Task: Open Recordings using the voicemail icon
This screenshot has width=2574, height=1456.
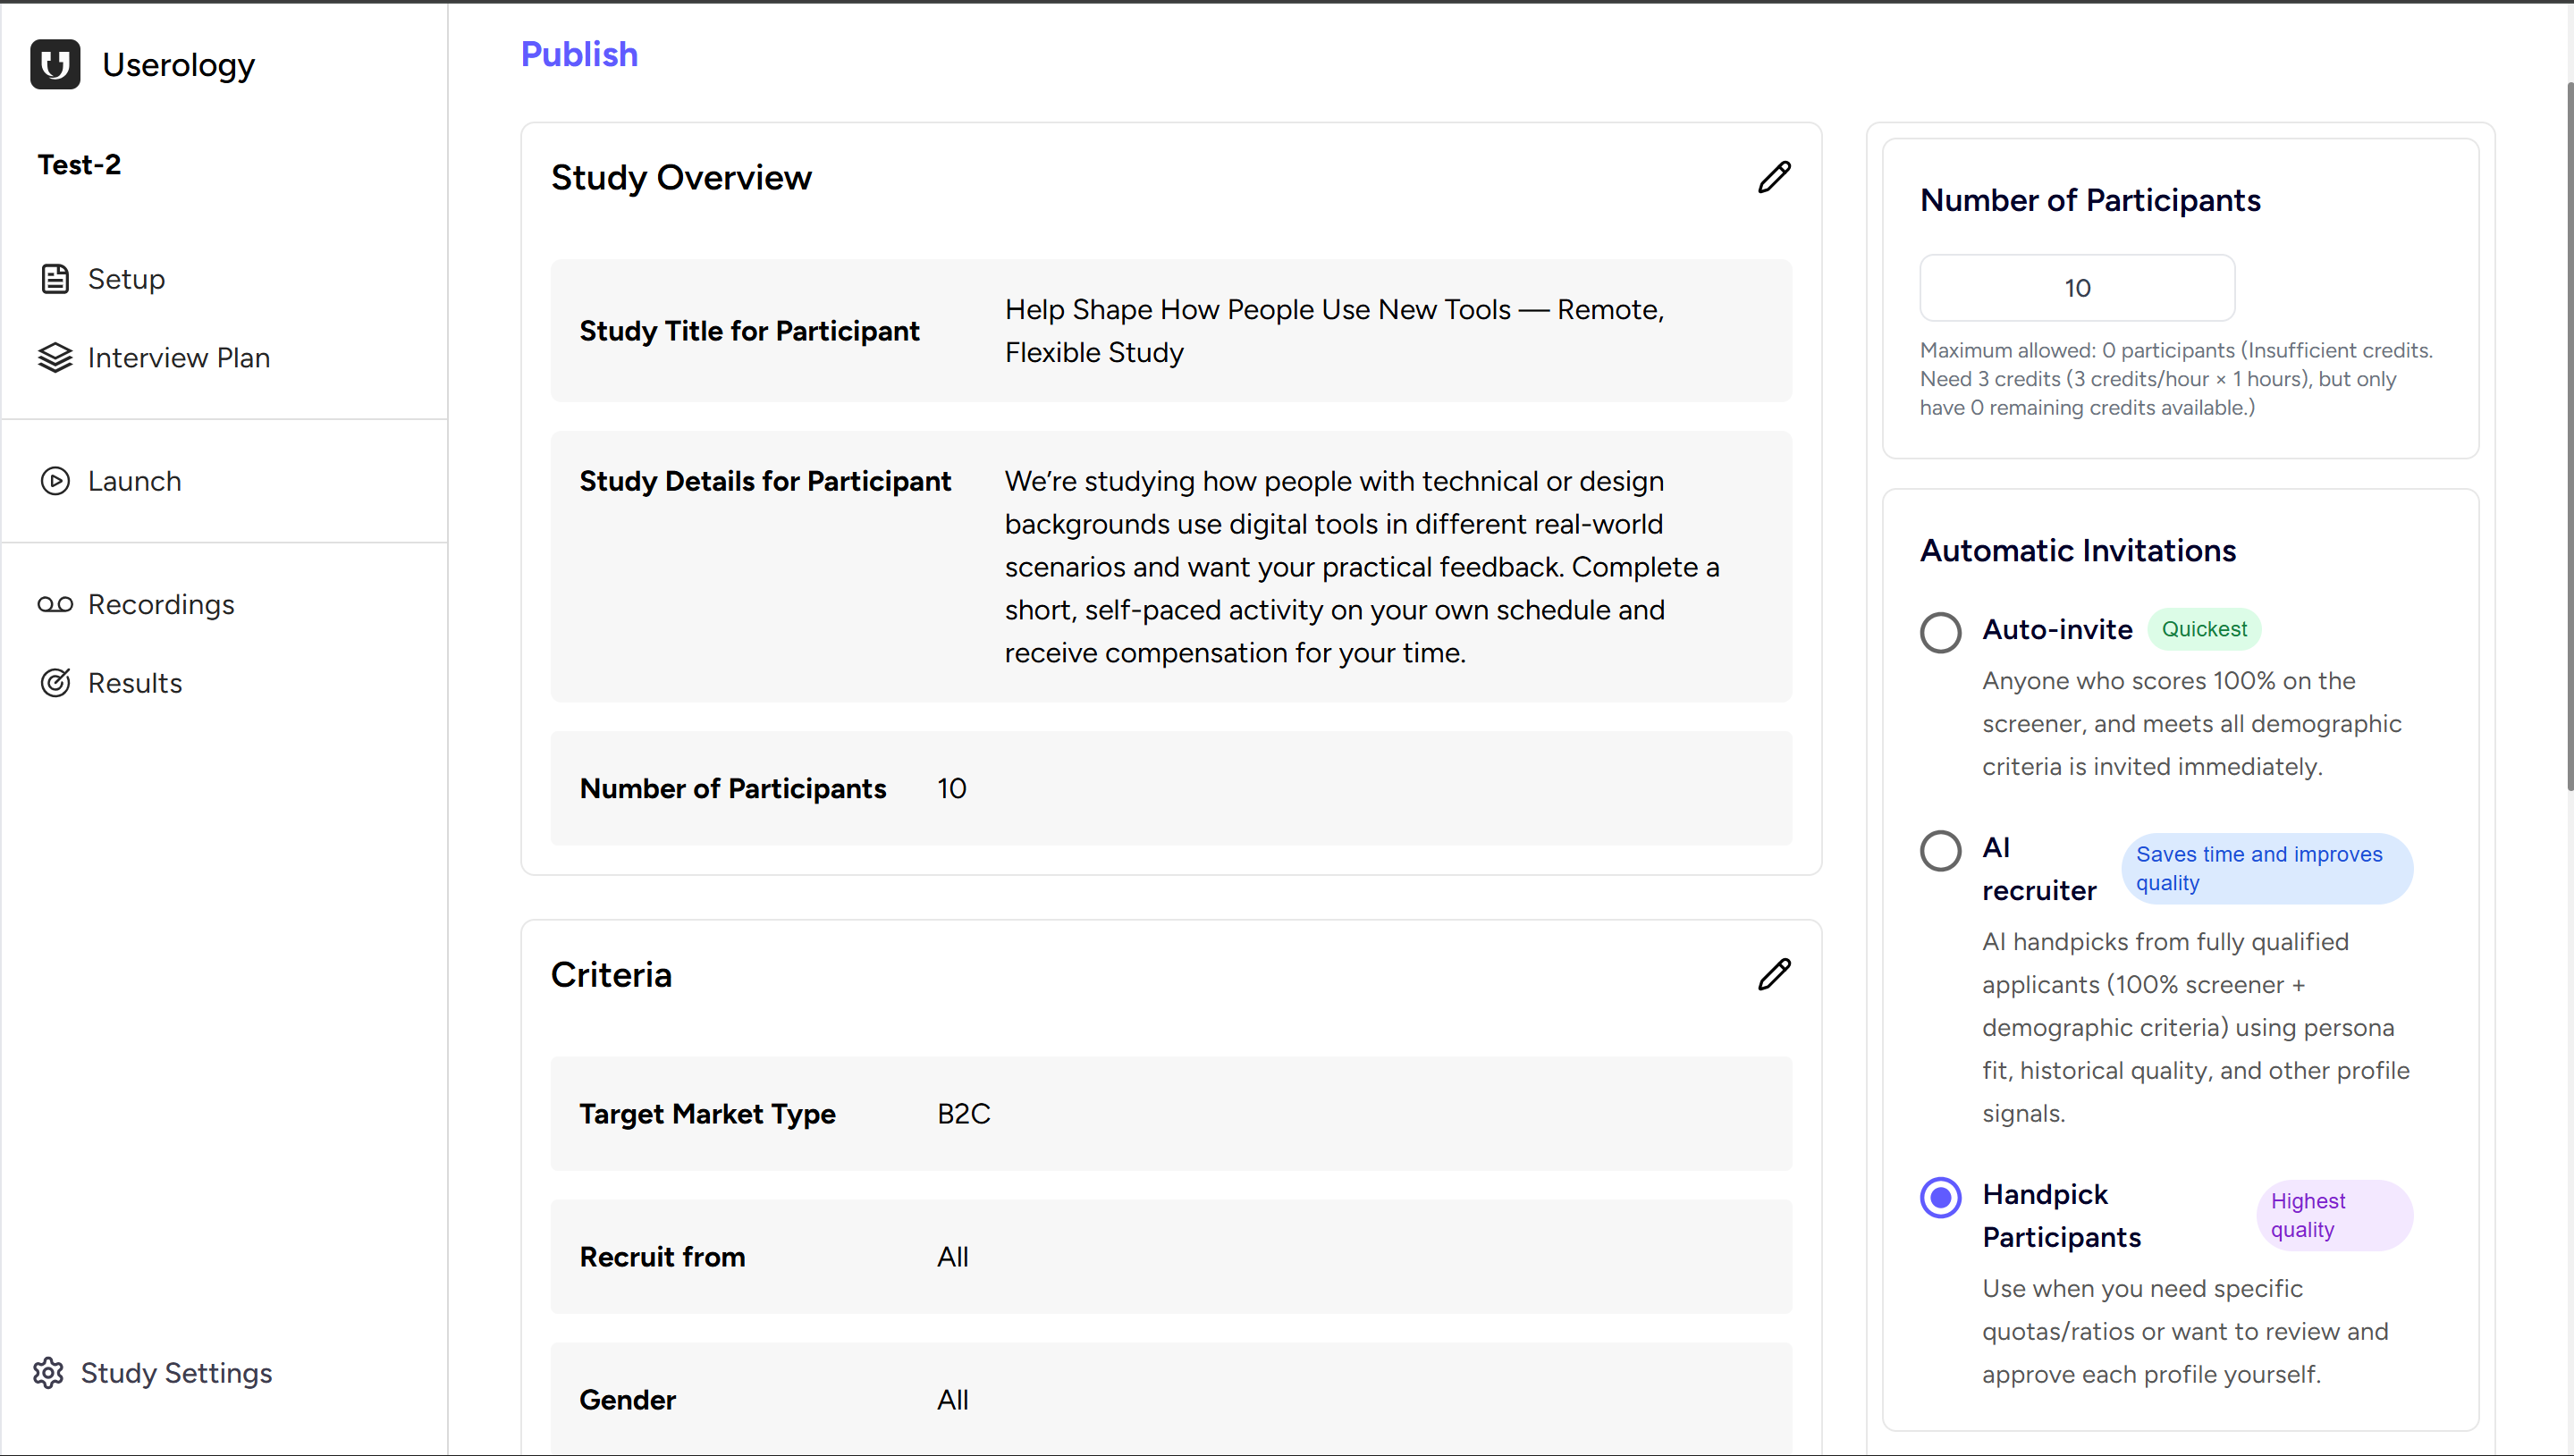Action: tap(54, 604)
